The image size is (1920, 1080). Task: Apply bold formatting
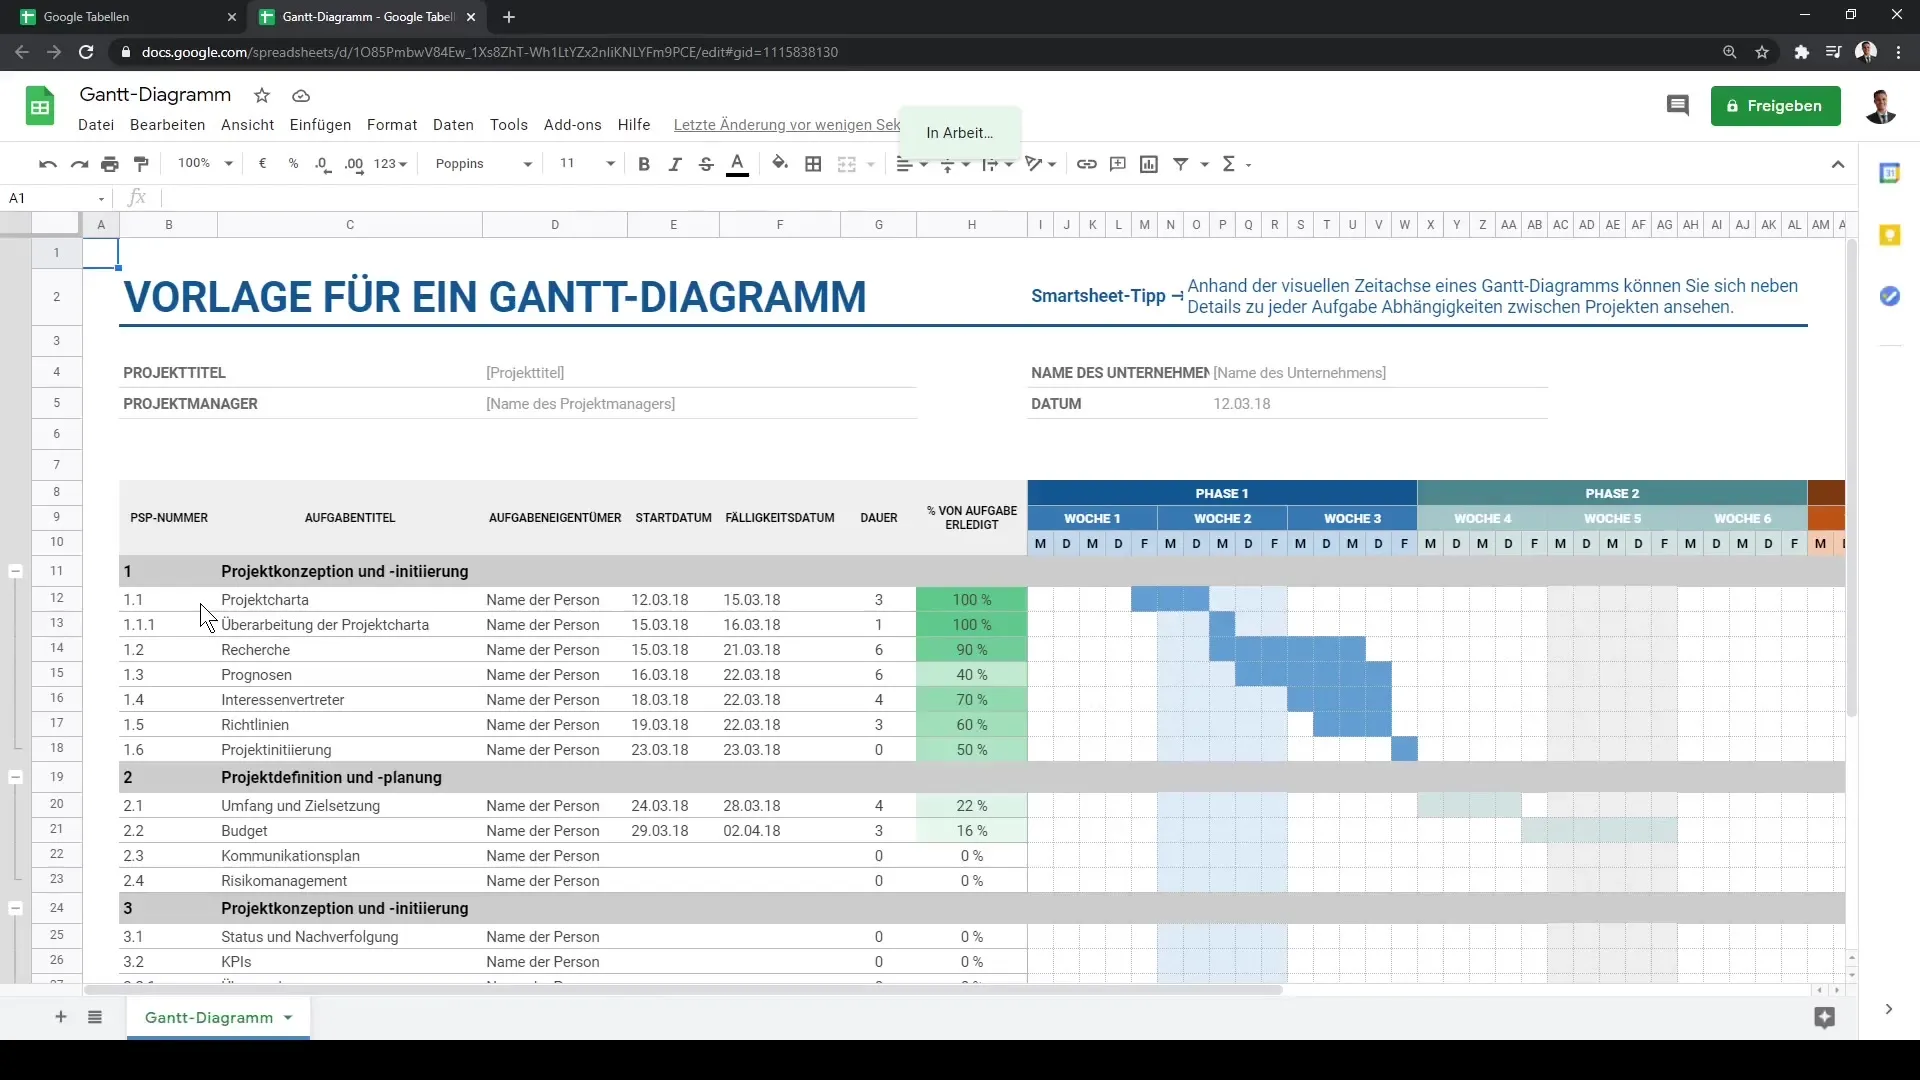644,164
